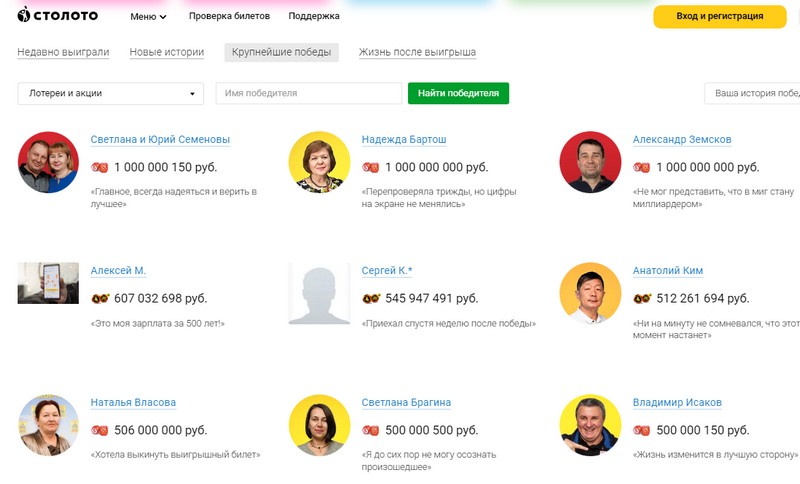800x484 pixels.
Task: Click the amount 506 000 000 руб.
Action: 161,430
